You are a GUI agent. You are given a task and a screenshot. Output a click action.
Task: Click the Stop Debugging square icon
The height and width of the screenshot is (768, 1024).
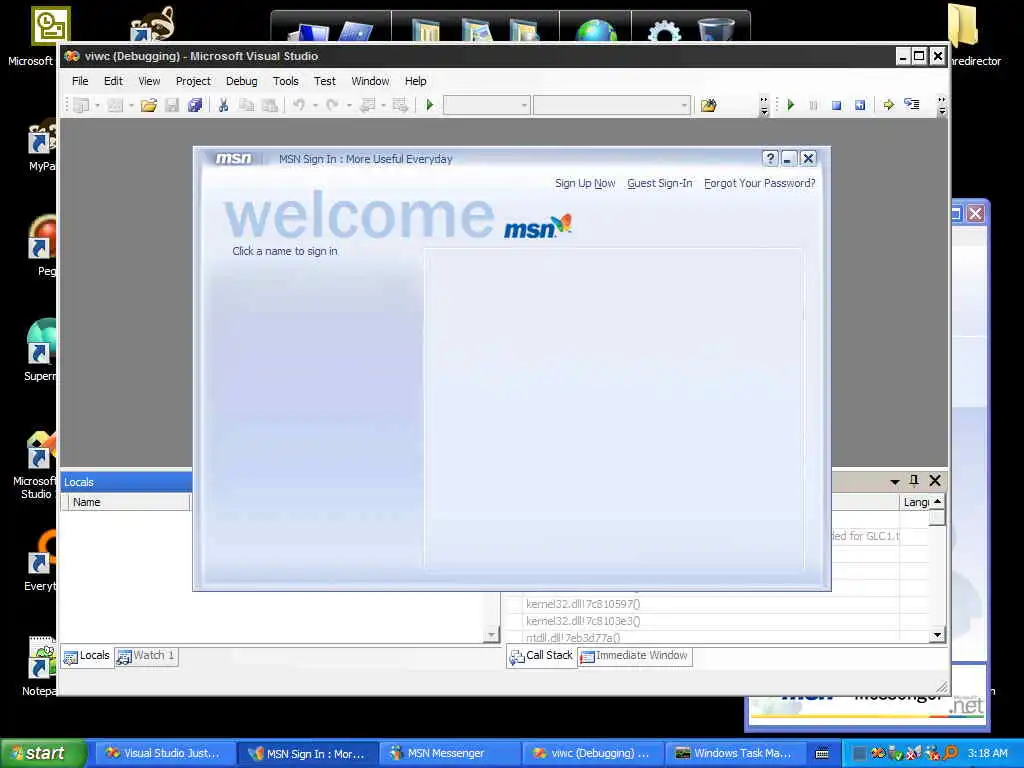point(837,105)
